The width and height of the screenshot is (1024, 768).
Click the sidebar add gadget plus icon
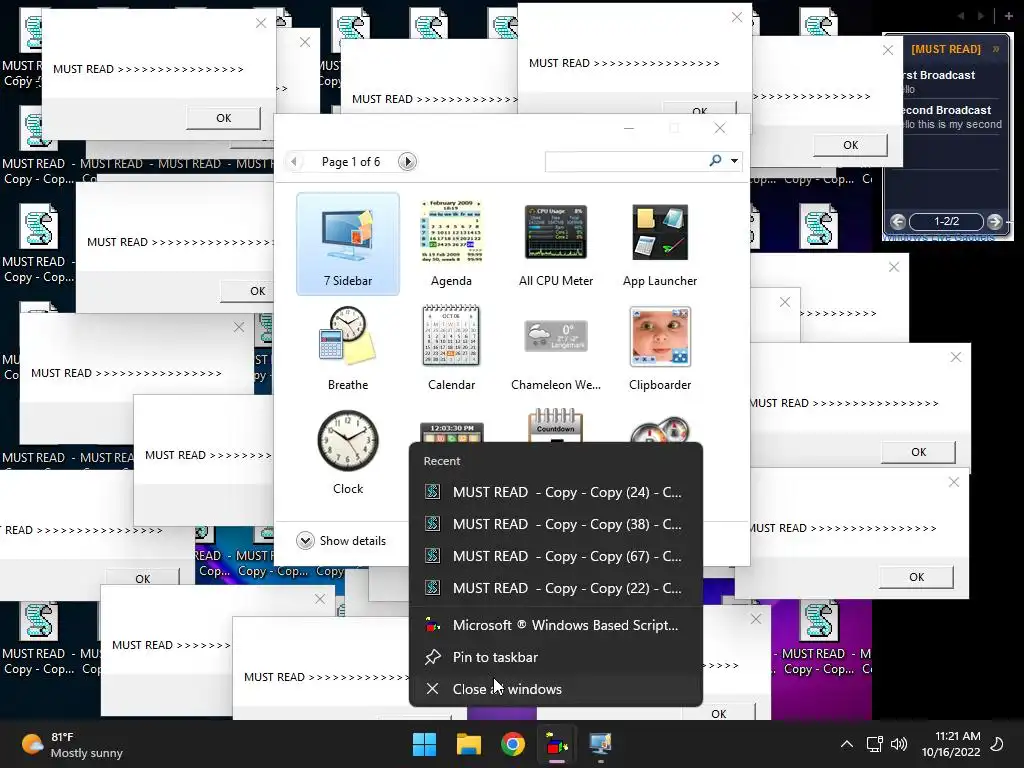tap(1008, 16)
